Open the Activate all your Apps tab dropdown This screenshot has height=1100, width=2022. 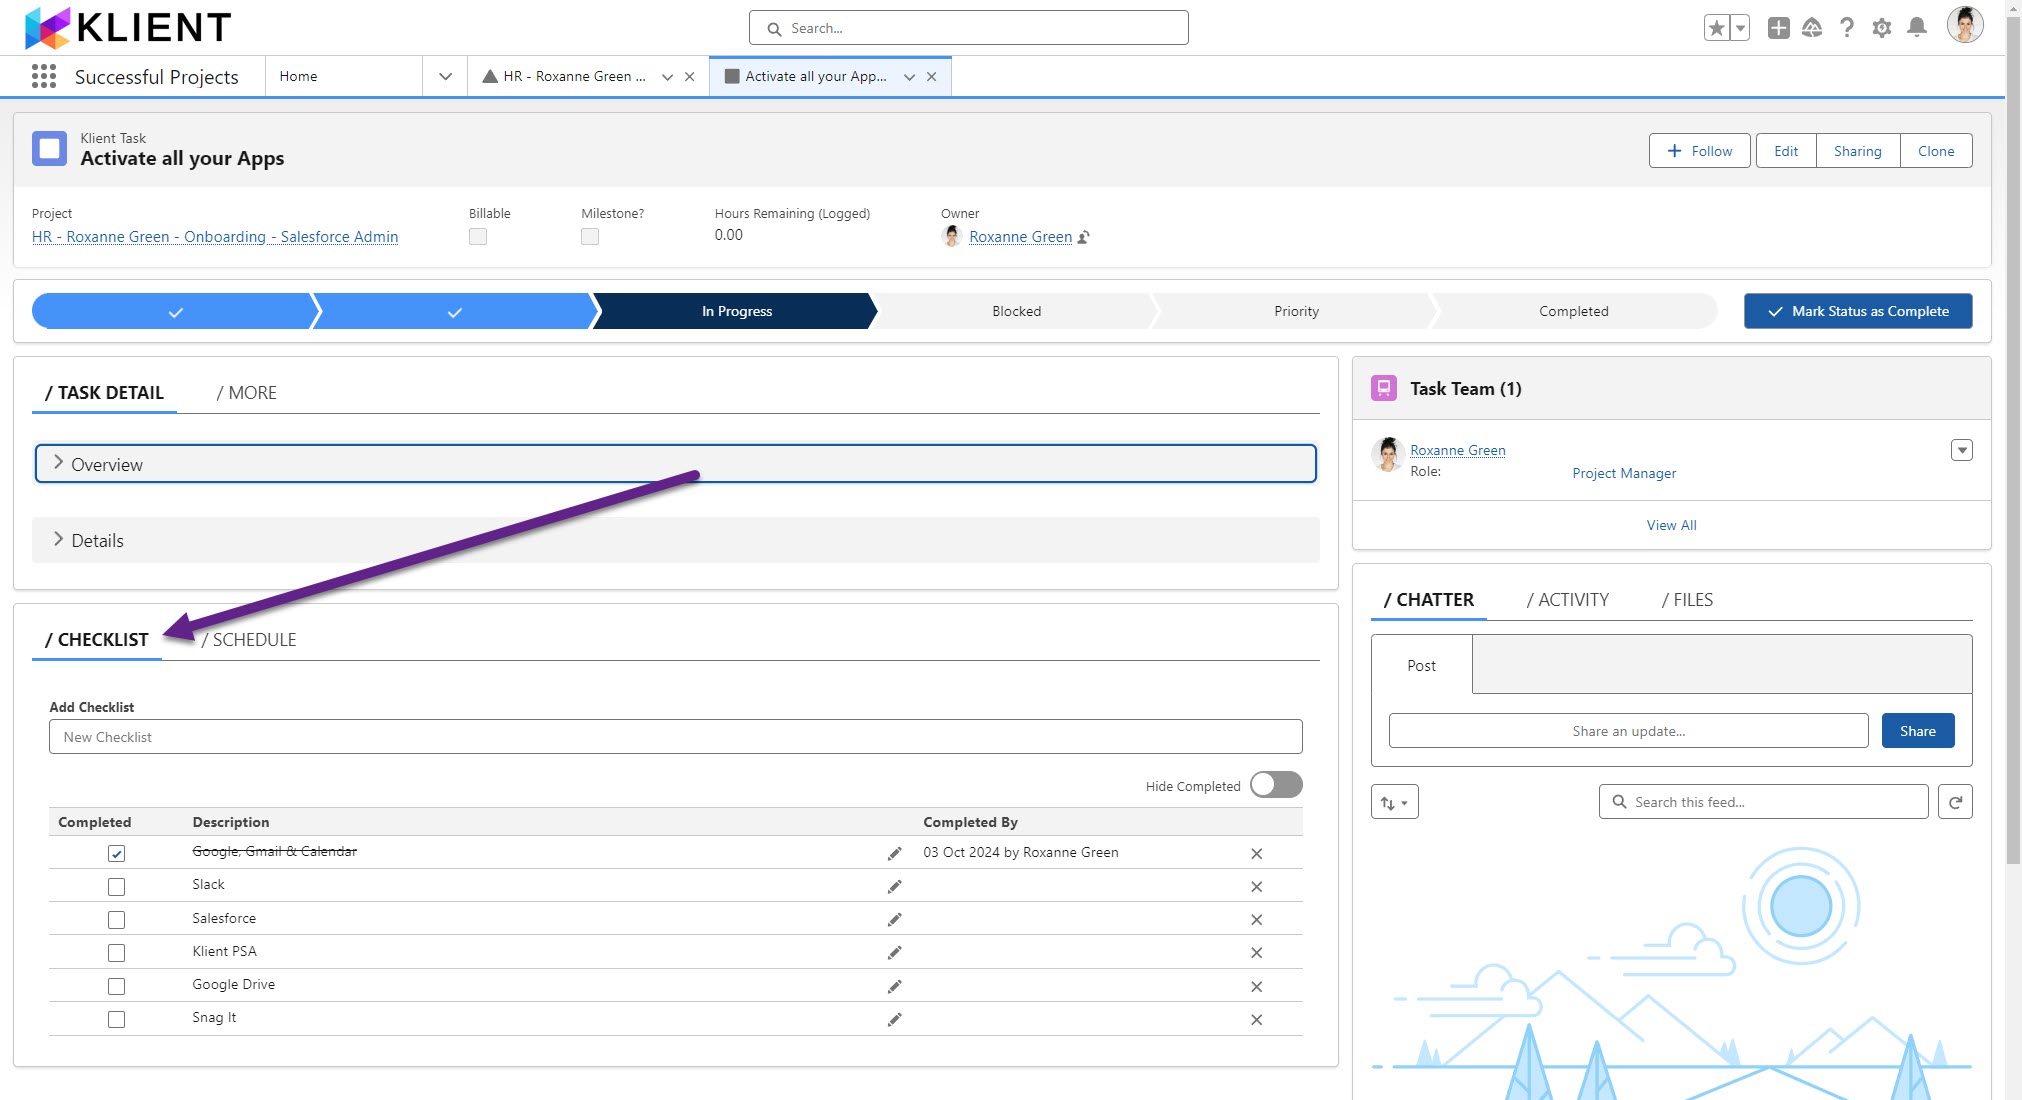[x=909, y=77]
